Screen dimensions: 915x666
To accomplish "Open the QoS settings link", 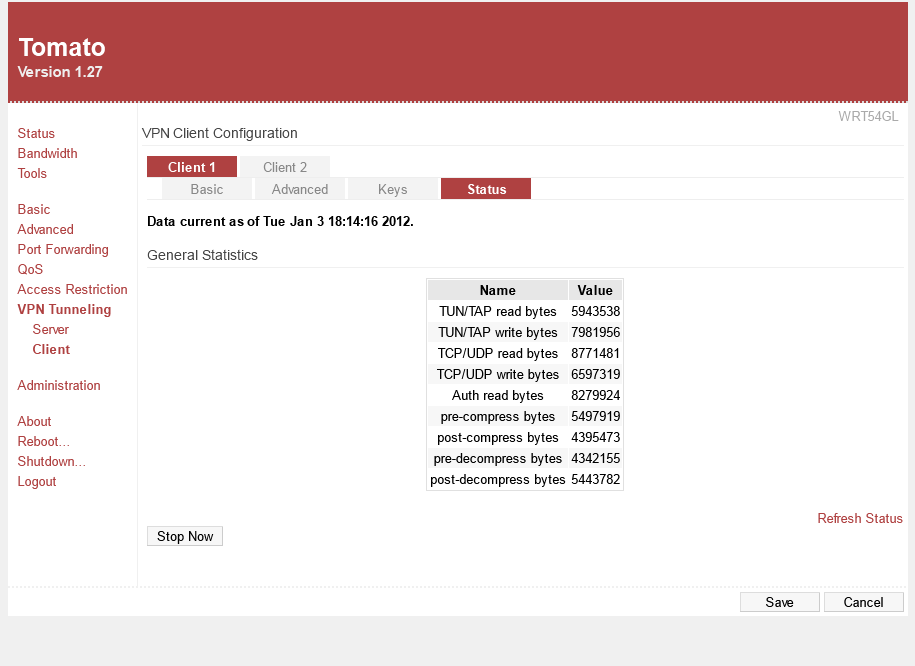I will (30, 269).
